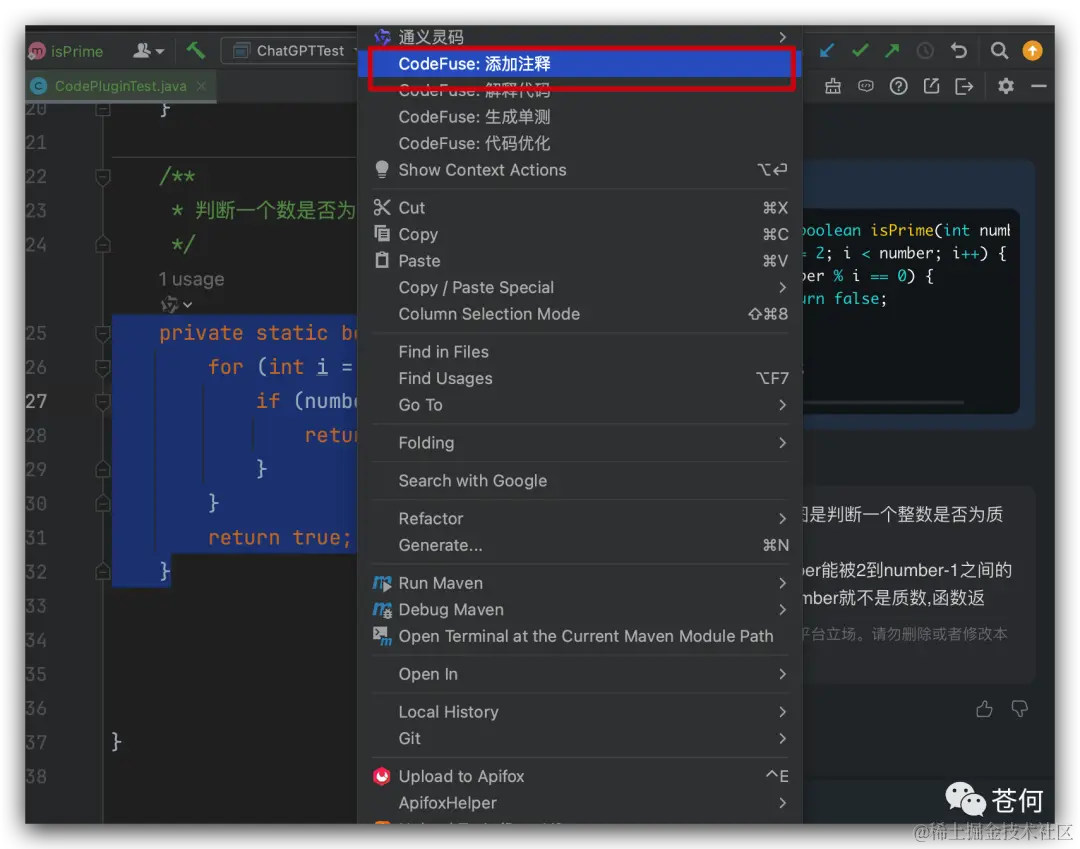
Task: Click line number 33 in gutter
Action: point(37,606)
